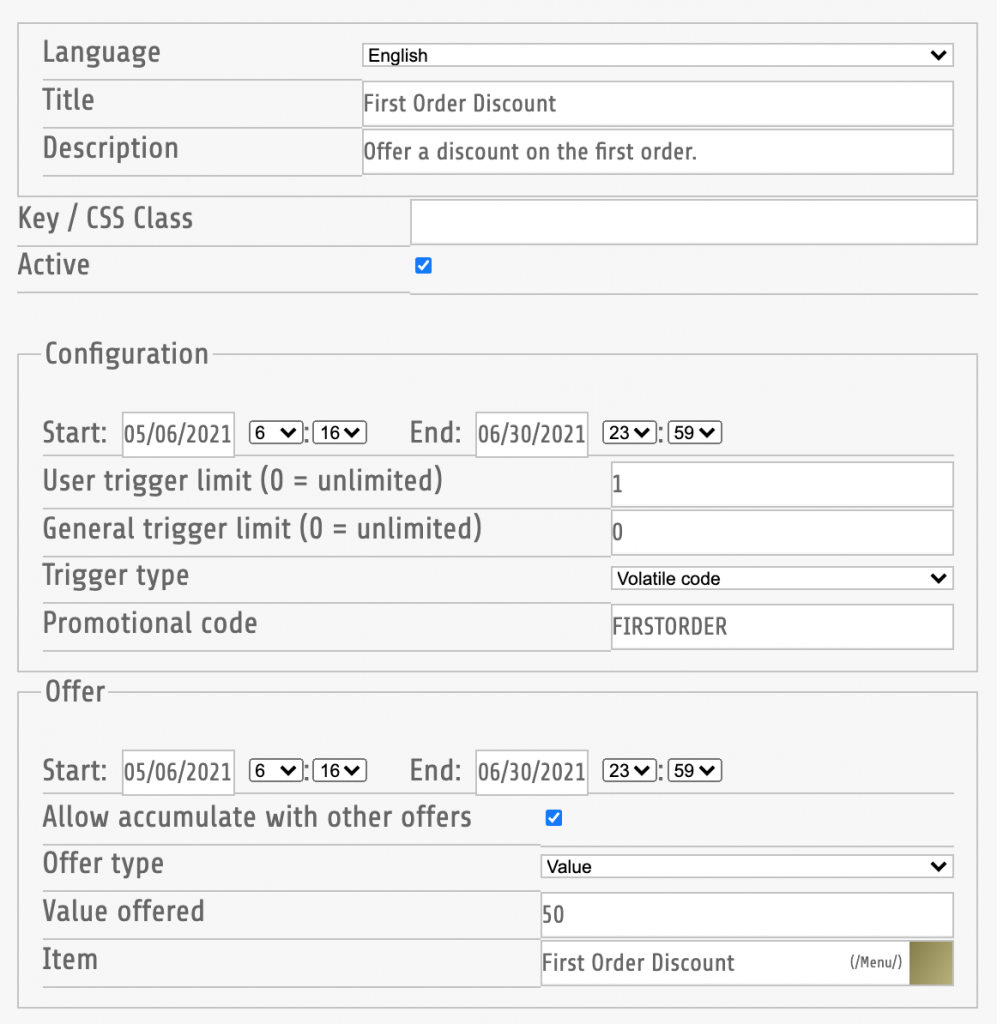
Task: Click the 'Trigger type' label text
Action: (x=116, y=576)
